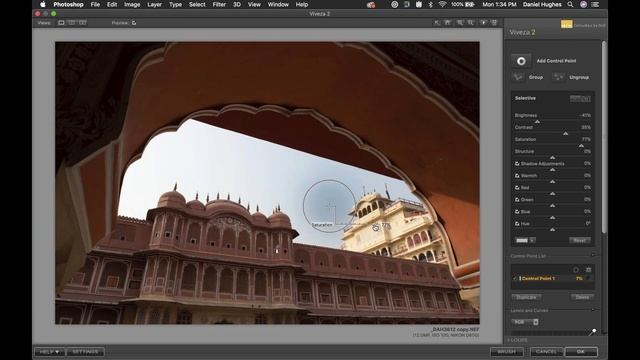Screen dimensions: 640x360
Task: Click the Bluetooth menu bar icon
Action: (x=431, y=4)
